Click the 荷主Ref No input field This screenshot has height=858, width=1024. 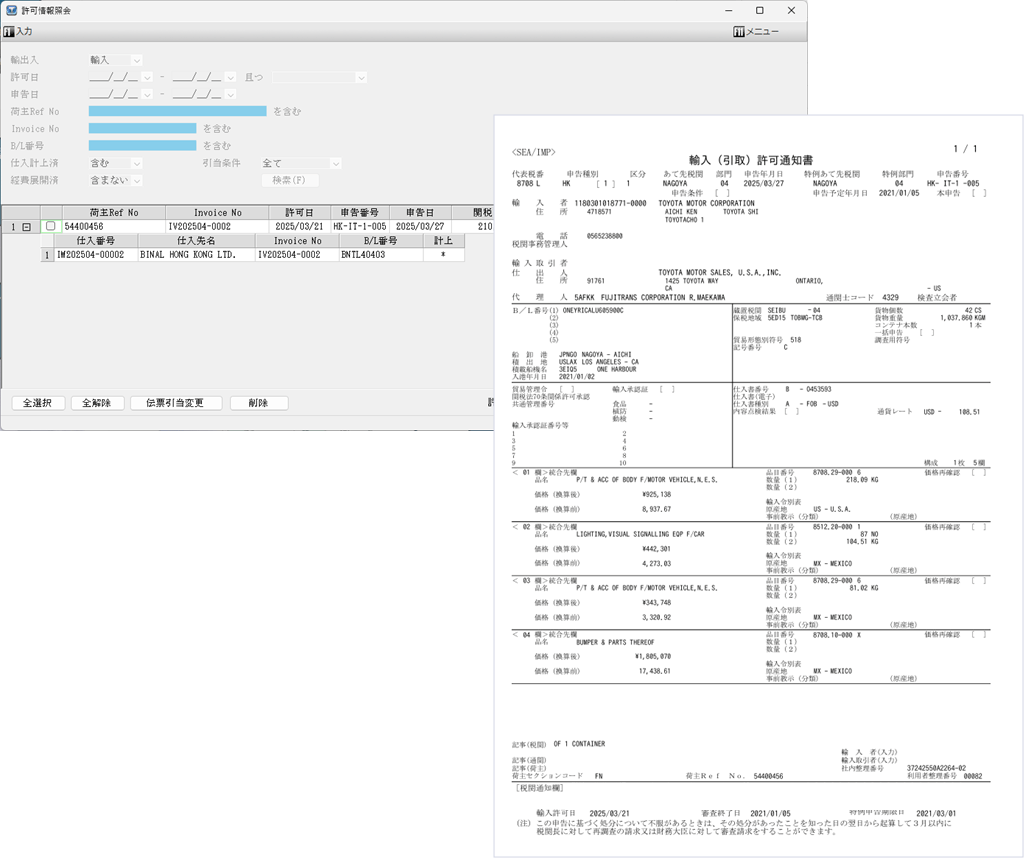coord(177,112)
